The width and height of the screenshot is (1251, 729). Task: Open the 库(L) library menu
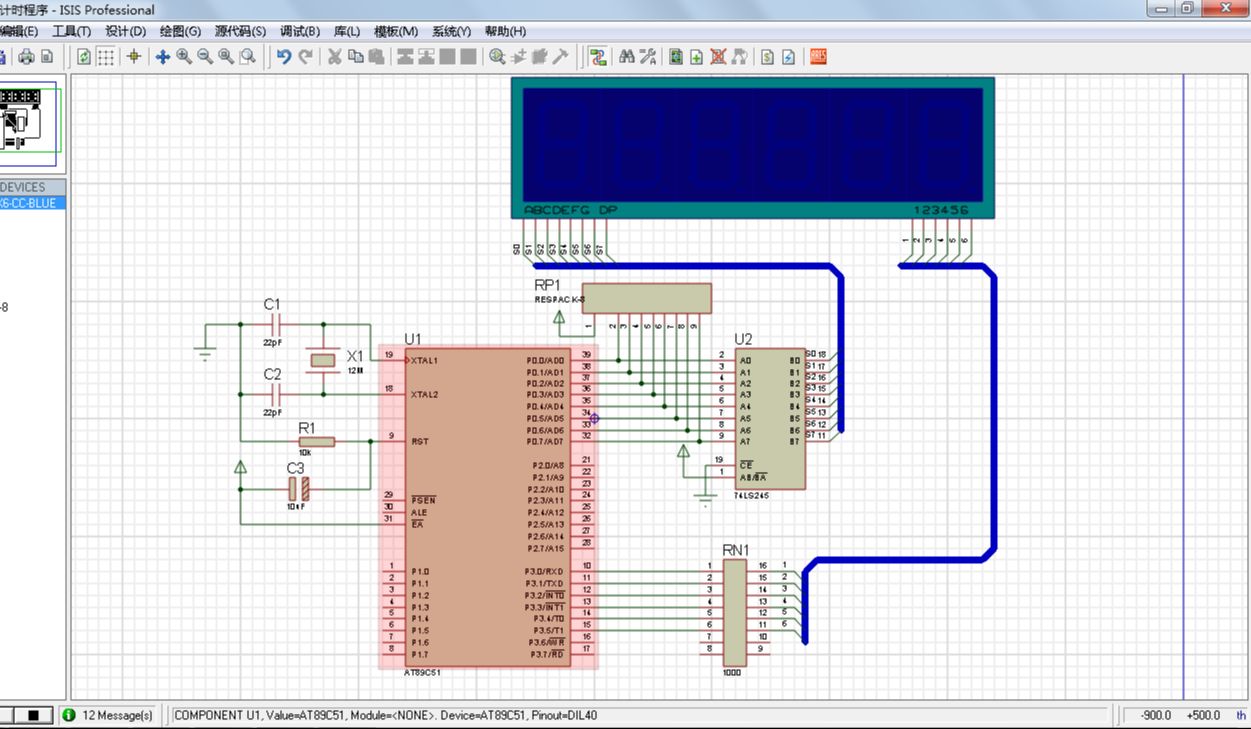(346, 32)
